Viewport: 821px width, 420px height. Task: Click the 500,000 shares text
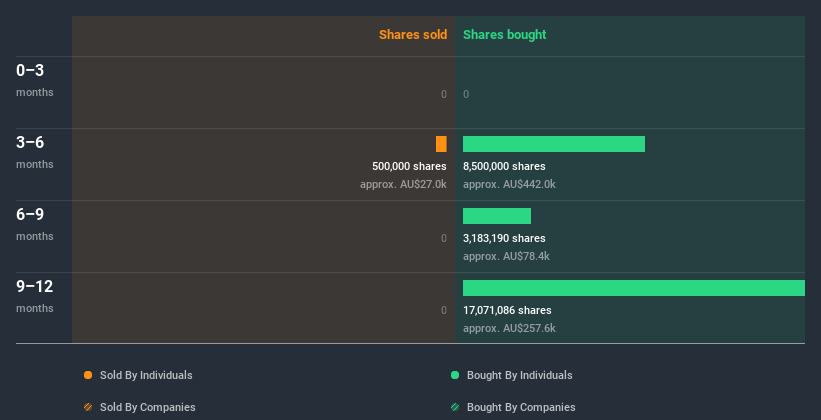(x=409, y=166)
